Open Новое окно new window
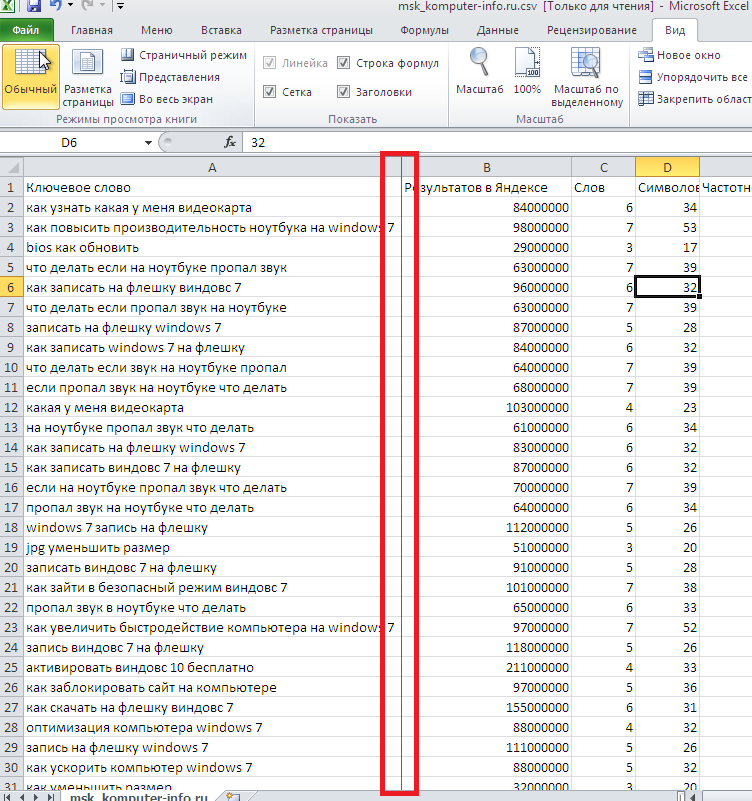Image resolution: width=752 pixels, height=801 pixels. coord(679,55)
